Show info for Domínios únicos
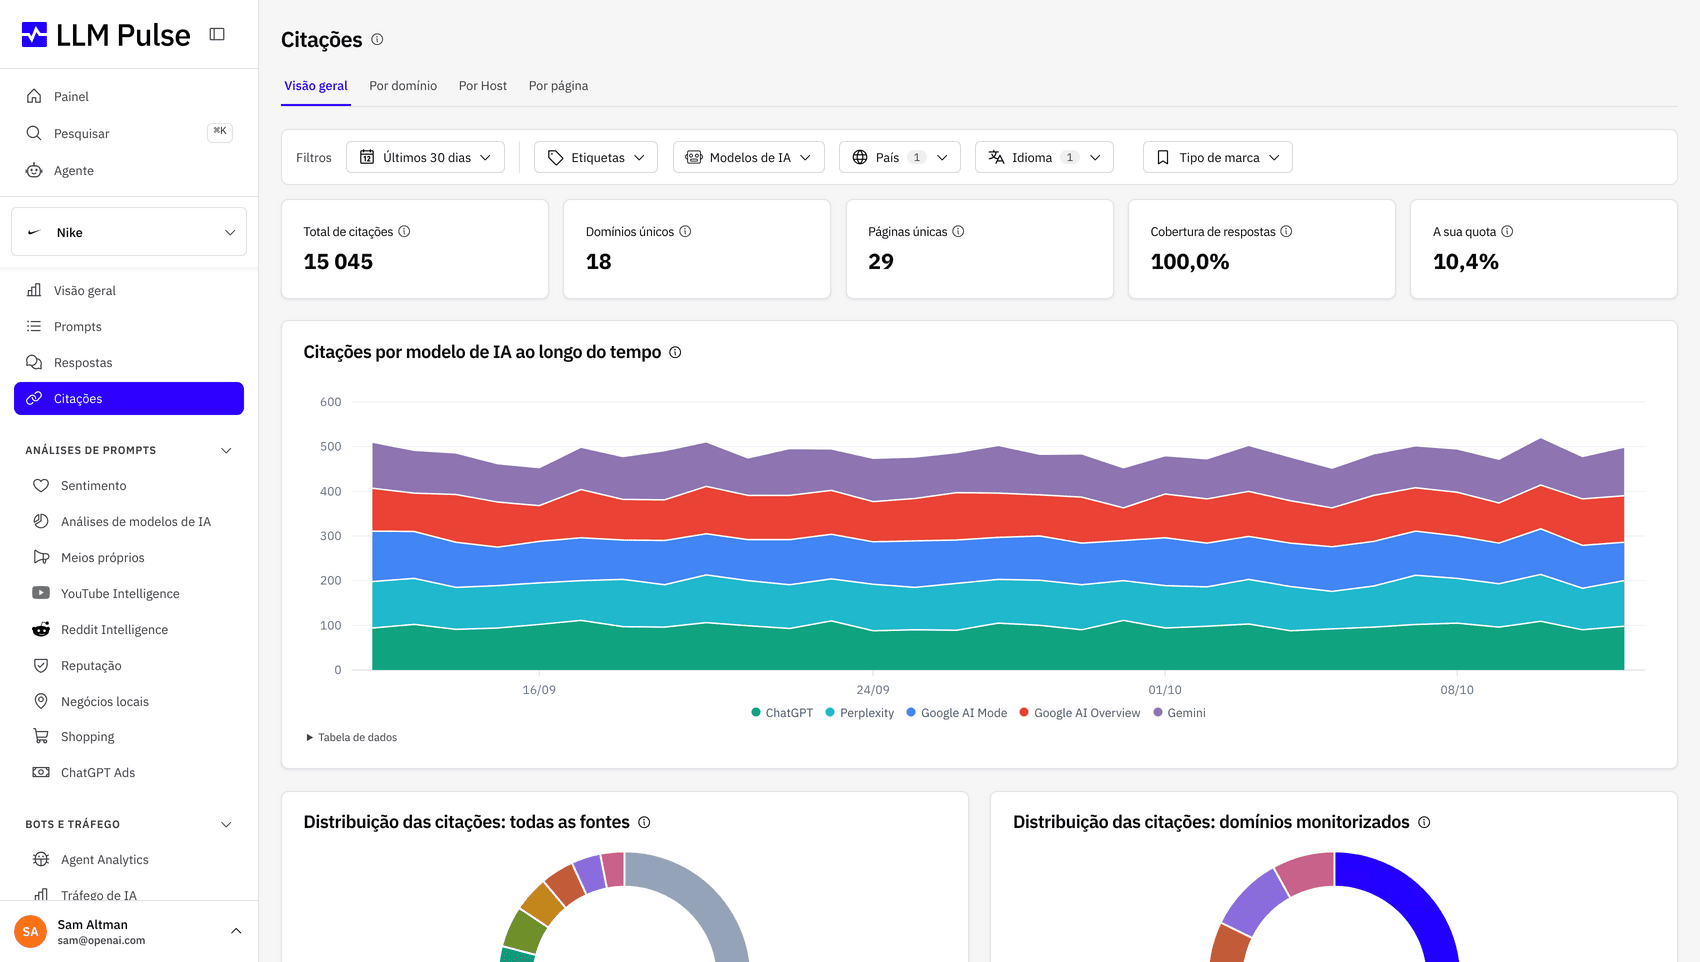Image resolution: width=1700 pixels, height=962 pixels. click(685, 231)
